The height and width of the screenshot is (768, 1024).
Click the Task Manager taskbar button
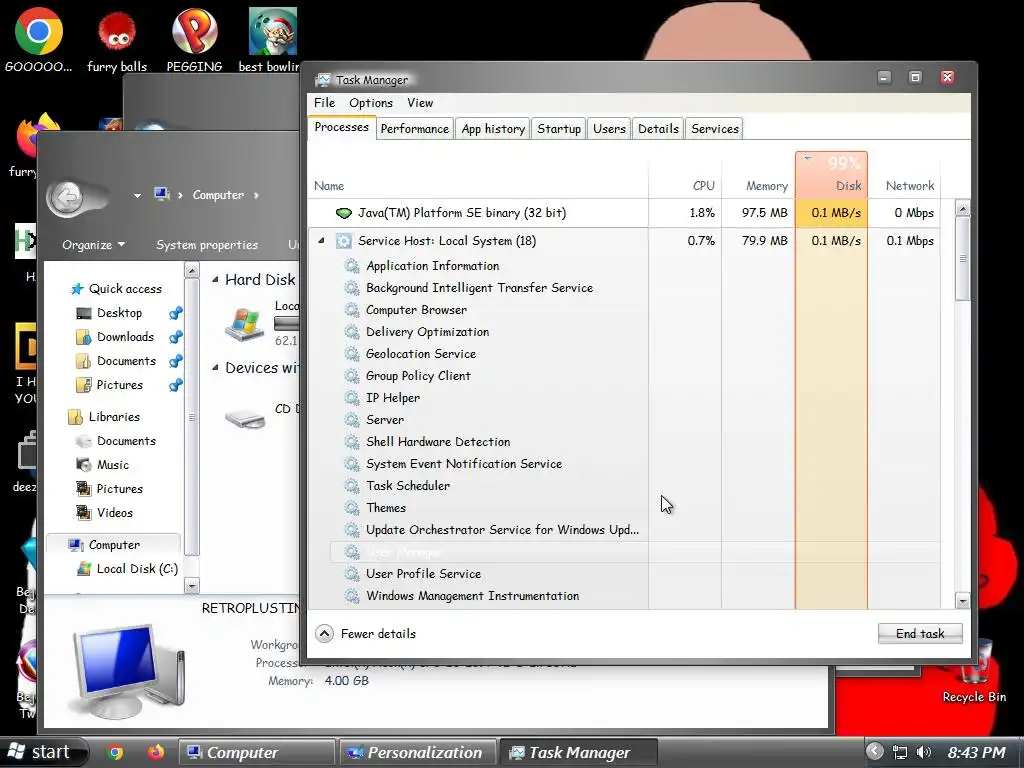(x=577, y=752)
